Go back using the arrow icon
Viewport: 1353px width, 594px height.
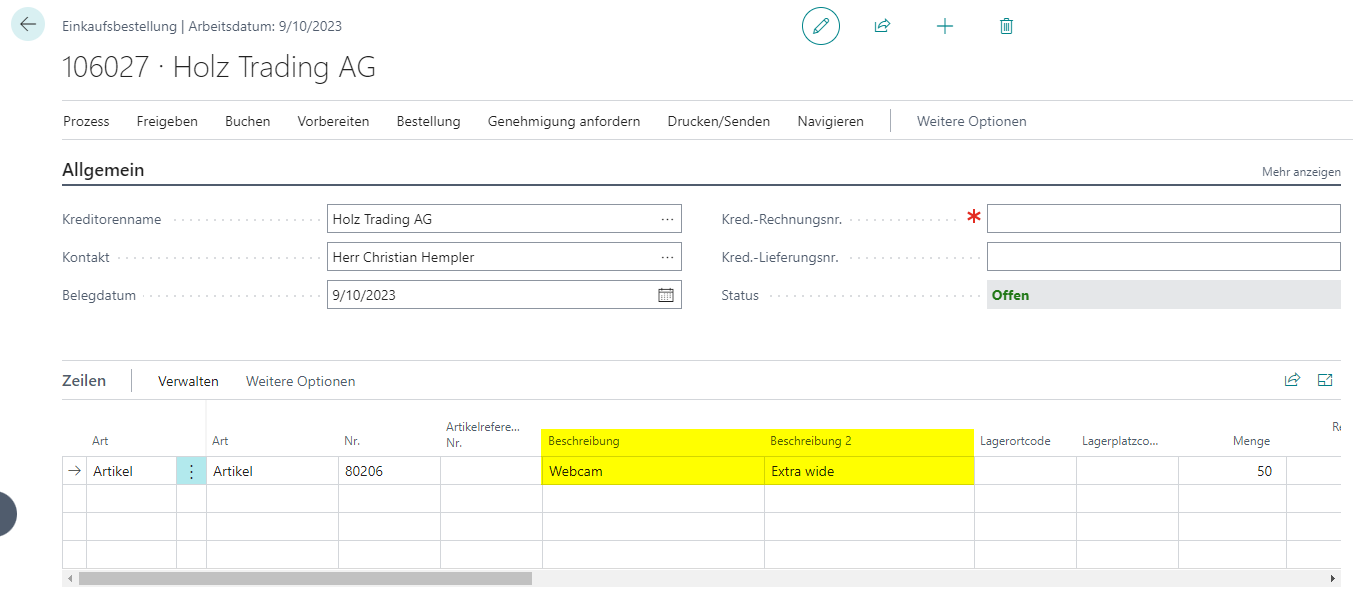[x=27, y=25]
